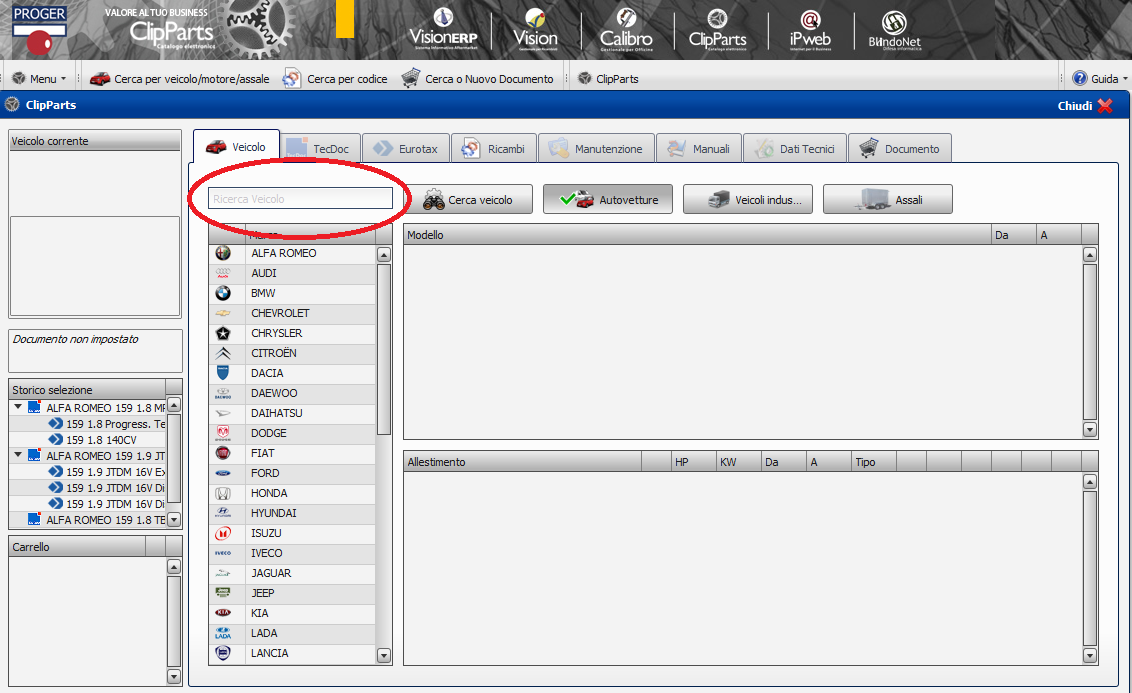Select the Isuzu brand logo
This screenshot has height=693, width=1132.
(x=223, y=533)
